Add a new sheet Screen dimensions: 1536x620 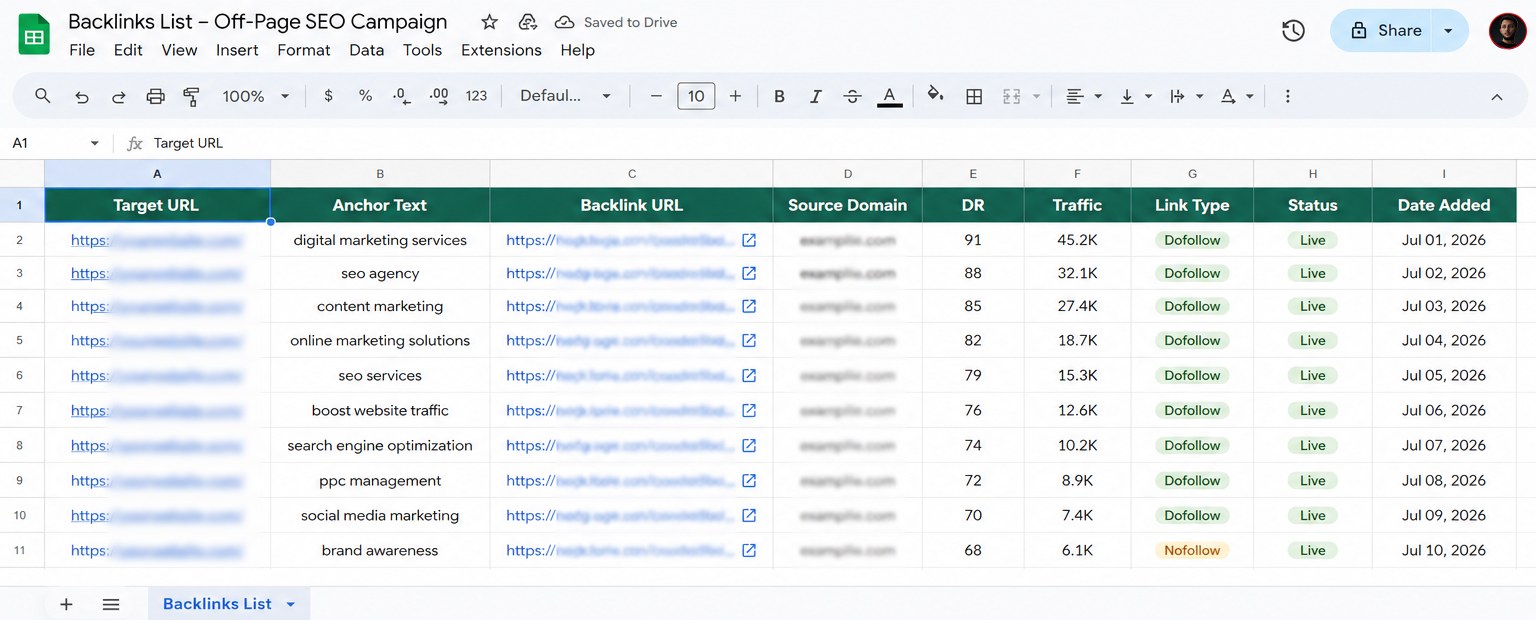pos(66,604)
